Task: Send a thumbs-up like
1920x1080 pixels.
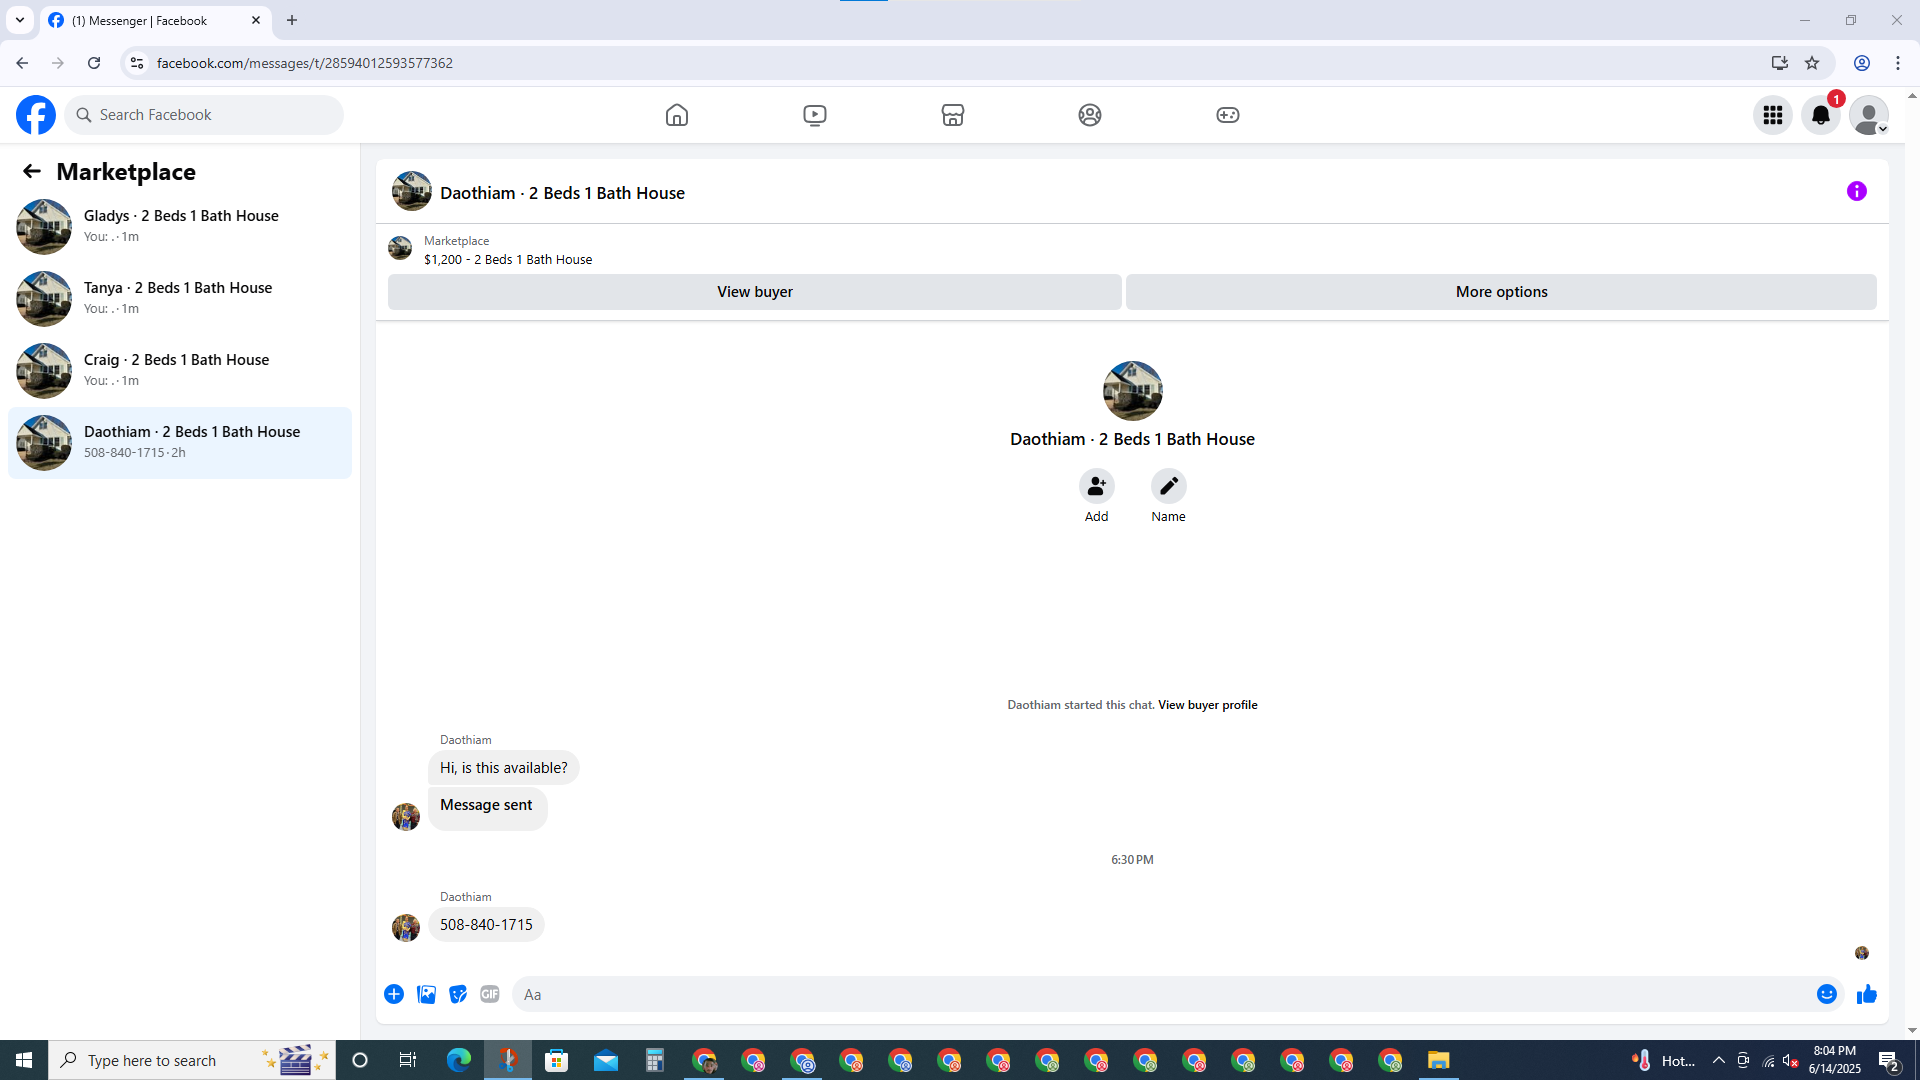Action: (1867, 994)
